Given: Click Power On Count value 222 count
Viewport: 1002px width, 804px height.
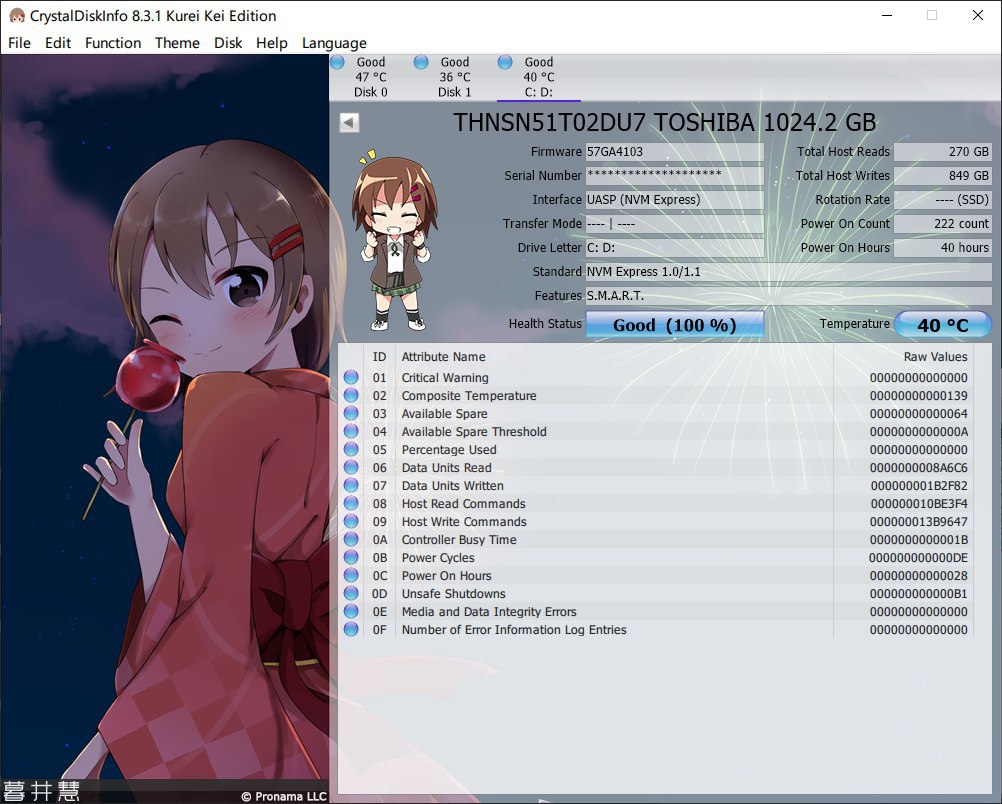Looking at the screenshot, I should (943, 224).
